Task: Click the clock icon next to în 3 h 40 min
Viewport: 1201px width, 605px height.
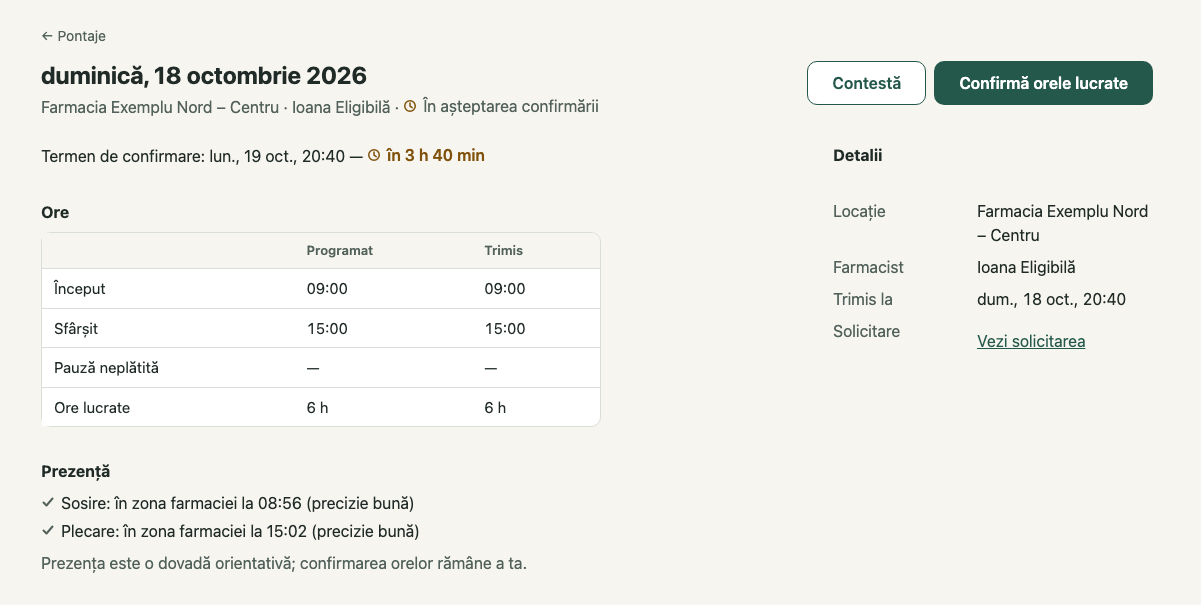Action: (x=374, y=155)
